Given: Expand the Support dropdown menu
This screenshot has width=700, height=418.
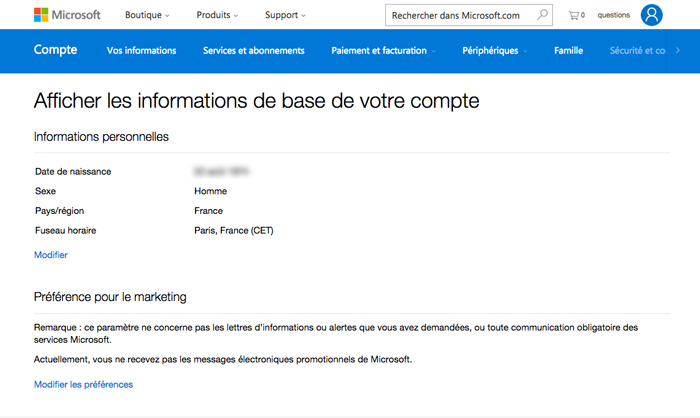Looking at the screenshot, I should (x=285, y=15).
